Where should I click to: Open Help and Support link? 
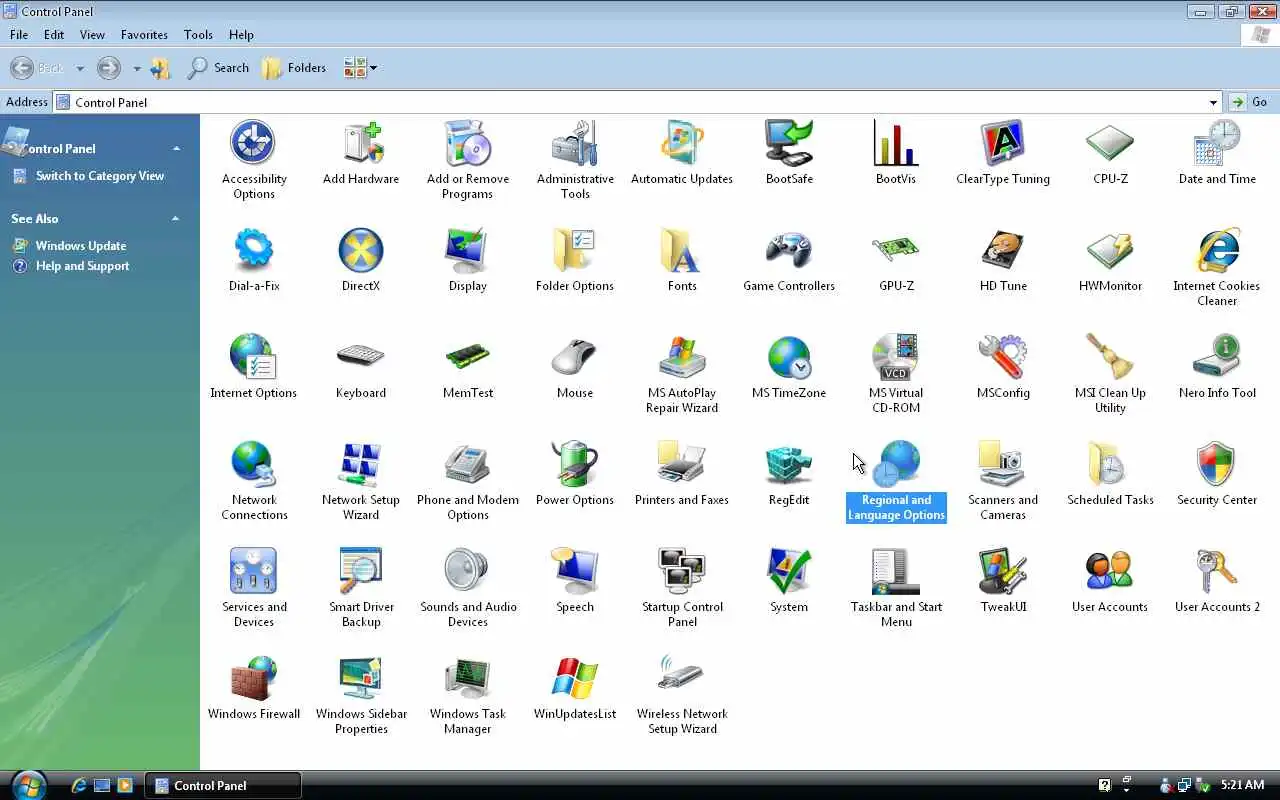click(x=82, y=266)
